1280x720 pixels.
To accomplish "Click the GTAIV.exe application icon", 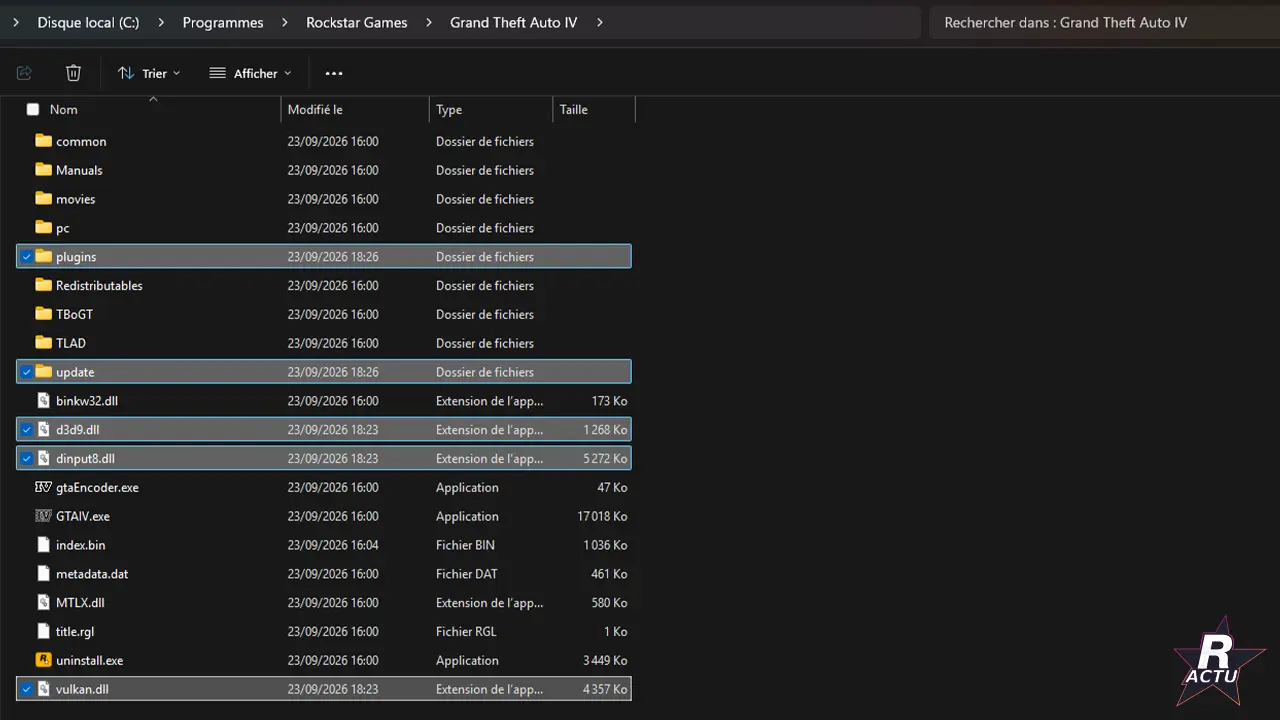I will (x=43, y=516).
